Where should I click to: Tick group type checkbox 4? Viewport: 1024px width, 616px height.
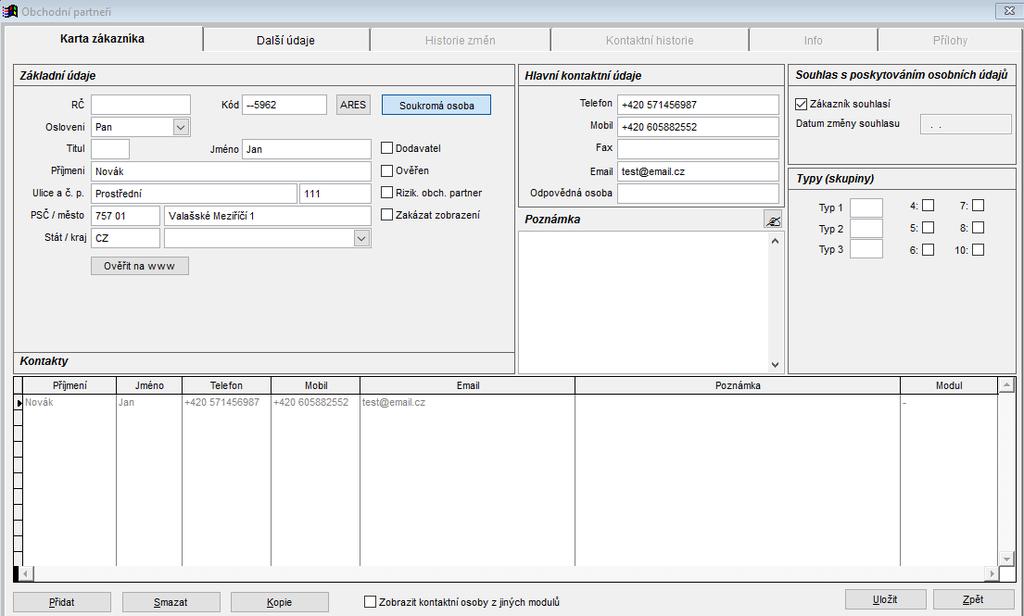pyautogui.click(x=927, y=206)
